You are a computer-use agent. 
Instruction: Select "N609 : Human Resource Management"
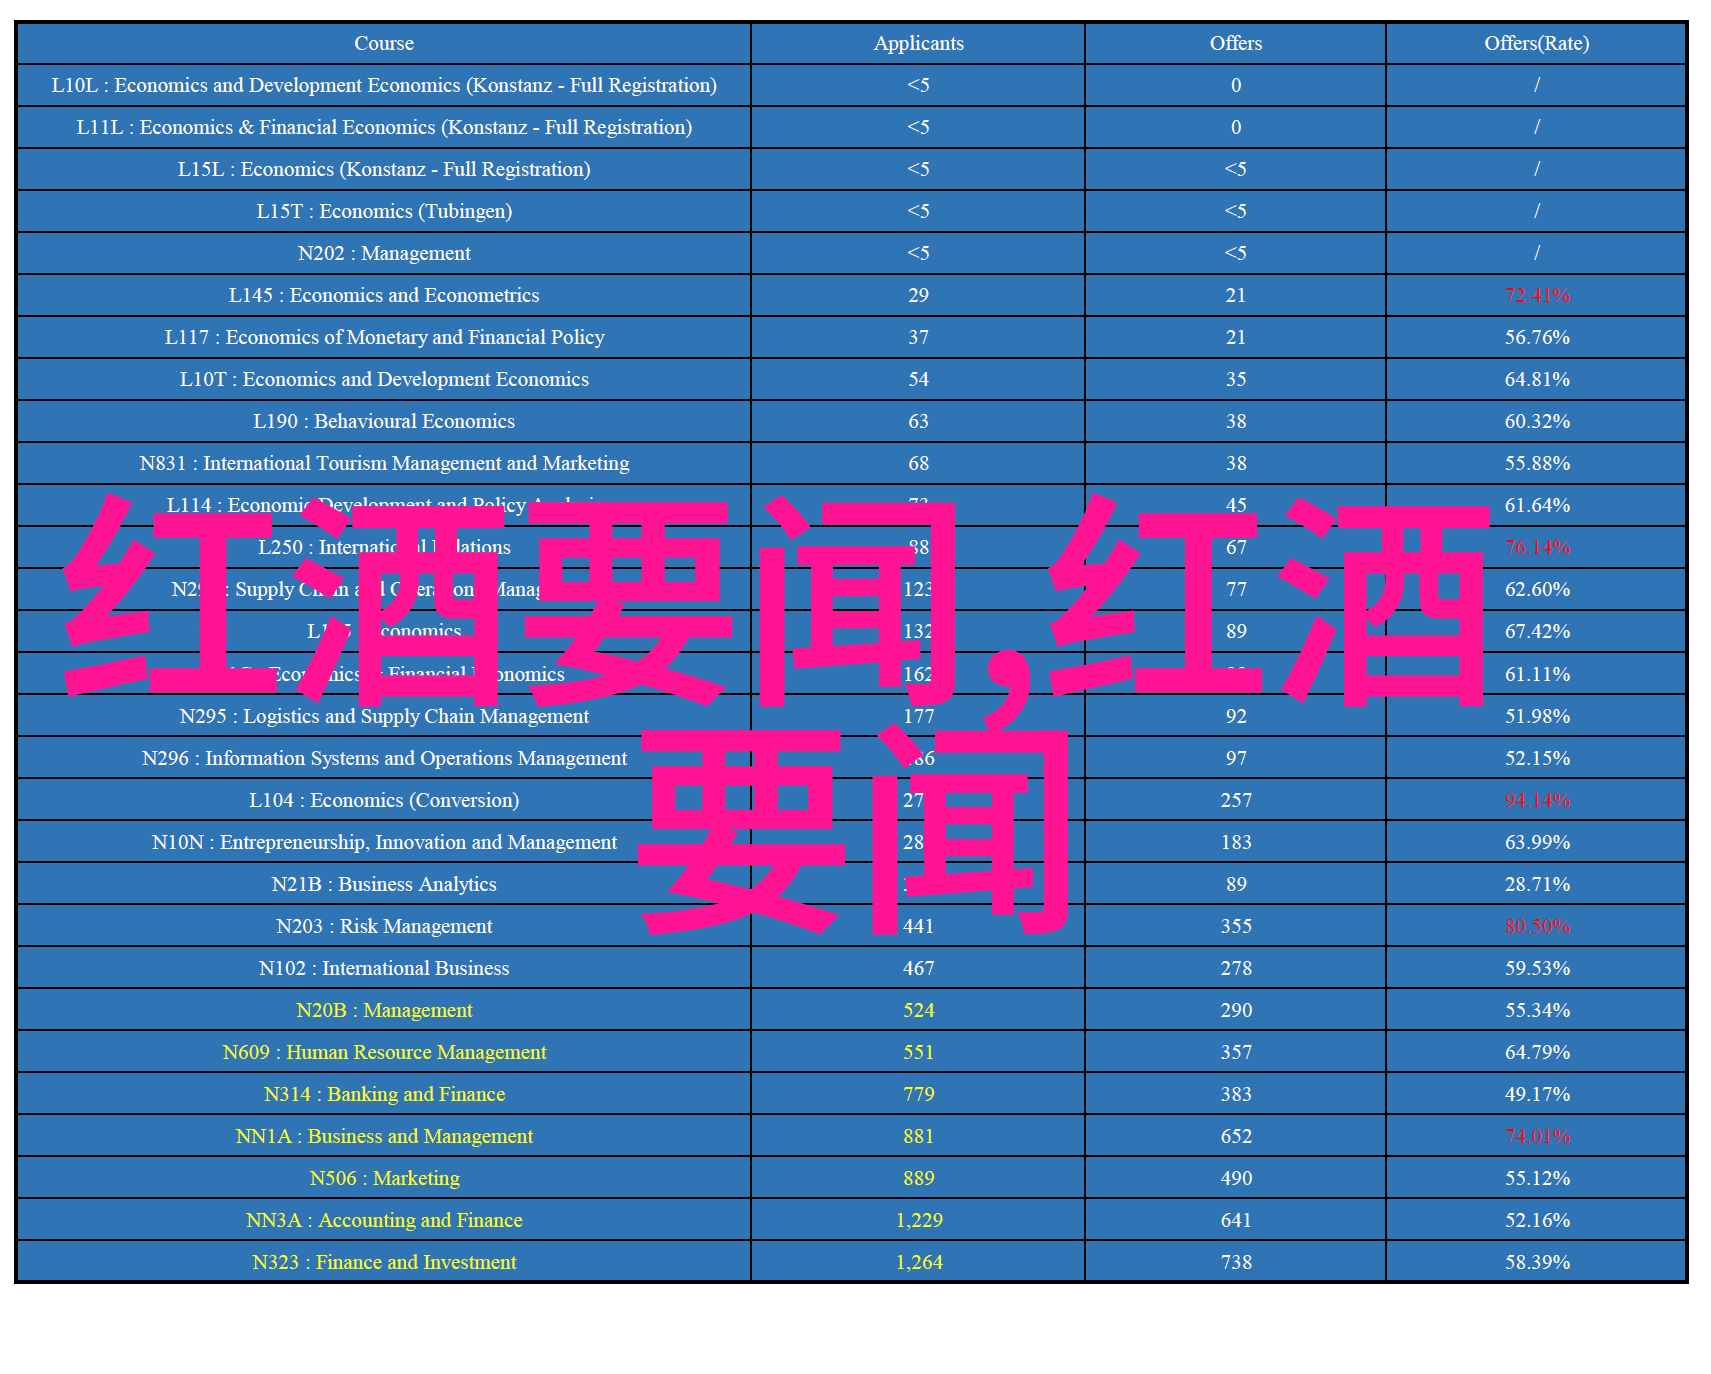click(x=384, y=1052)
